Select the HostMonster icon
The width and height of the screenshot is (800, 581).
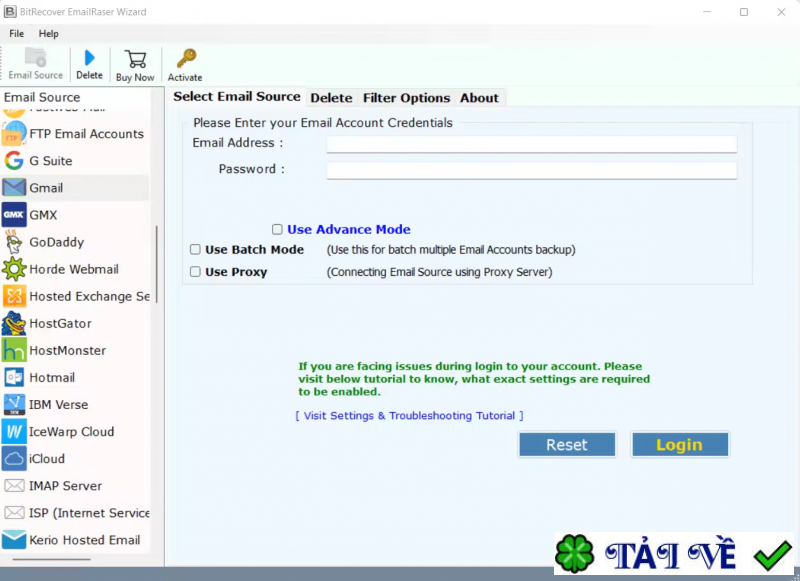[14, 350]
